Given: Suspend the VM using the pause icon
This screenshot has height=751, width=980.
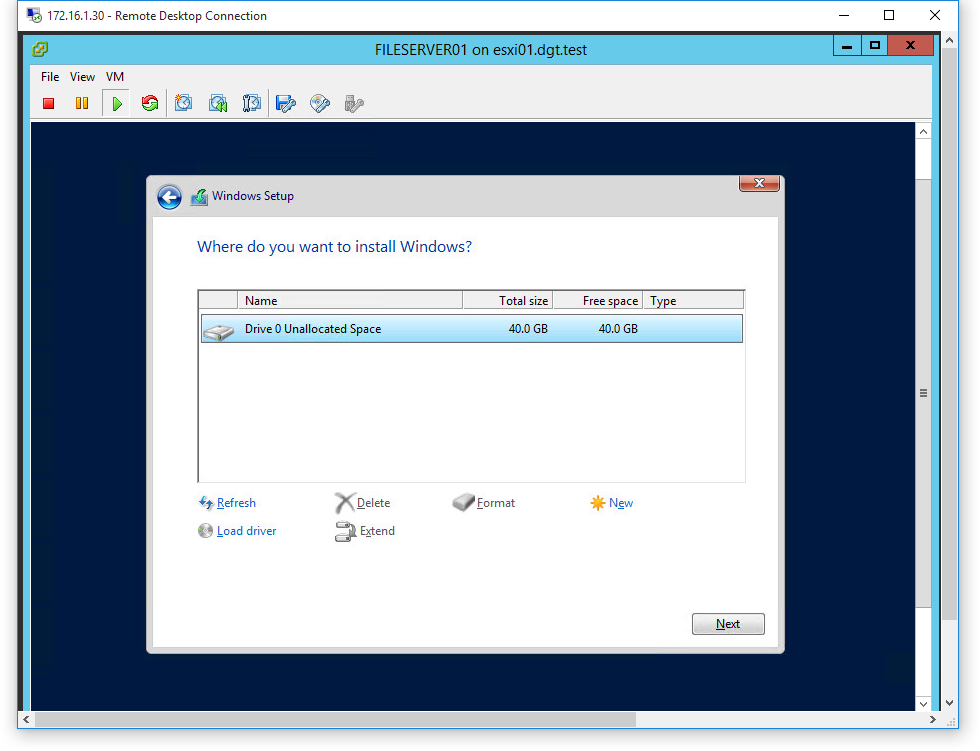Looking at the screenshot, I should pyautogui.click(x=82, y=104).
